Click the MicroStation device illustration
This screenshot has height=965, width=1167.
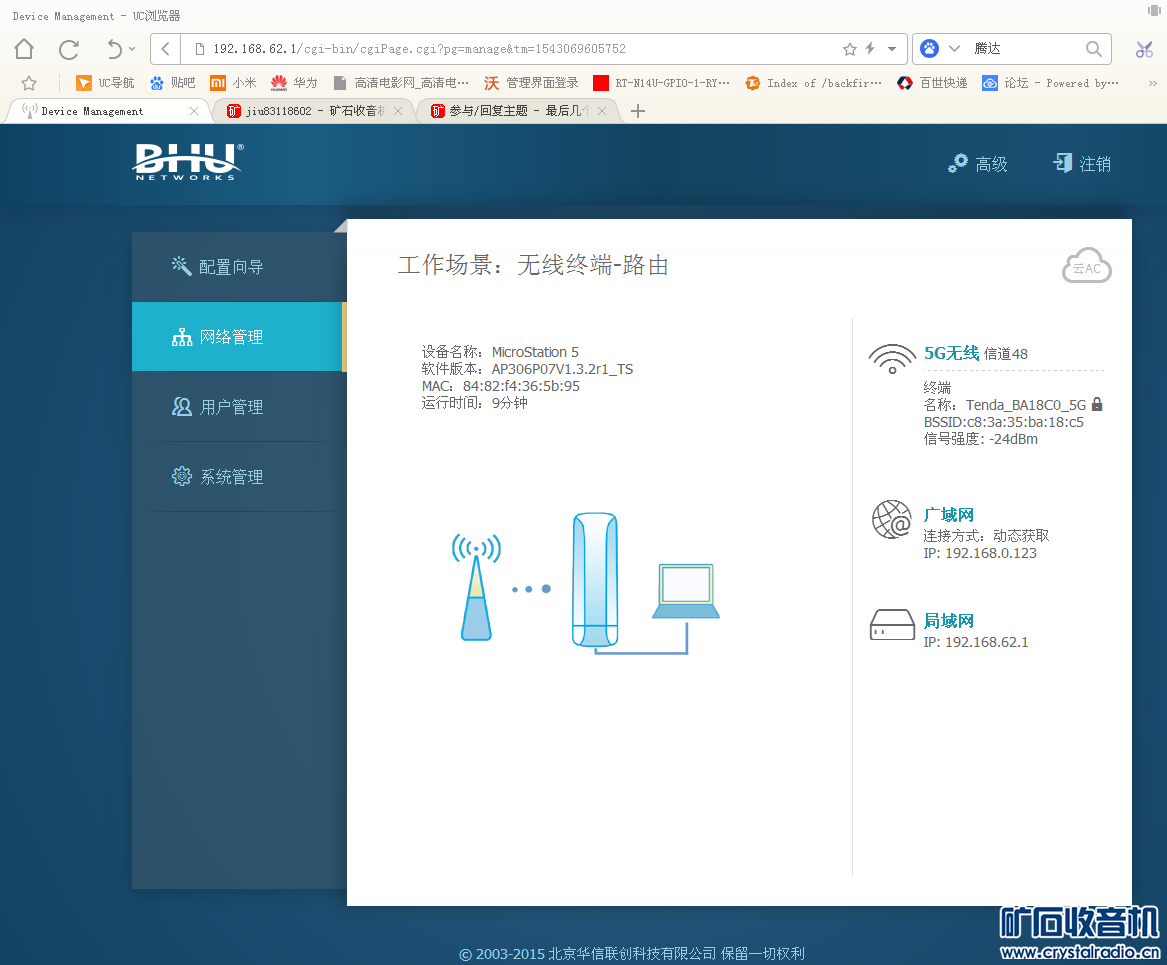click(x=595, y=580)
